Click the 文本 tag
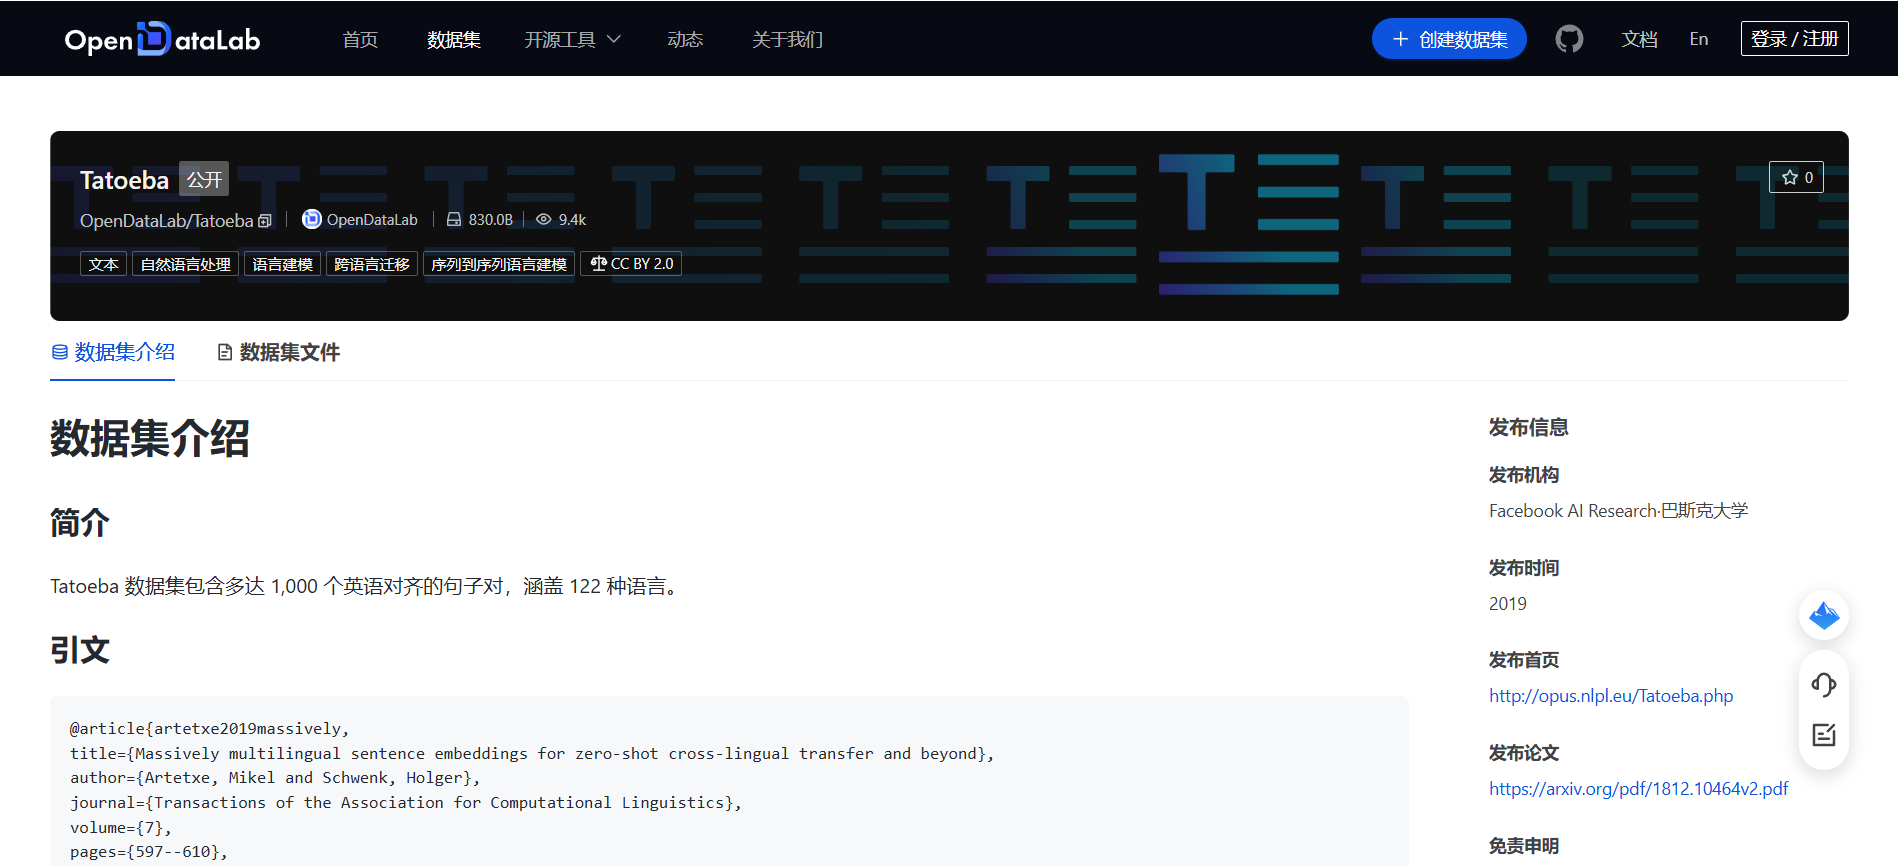Screen dimensions: 1898x866 click(104, 264)
